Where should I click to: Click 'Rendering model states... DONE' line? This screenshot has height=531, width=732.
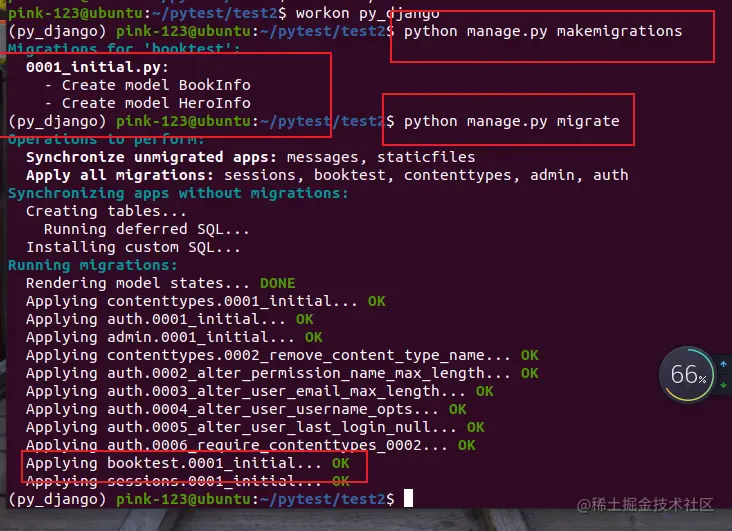pos(161,283)
